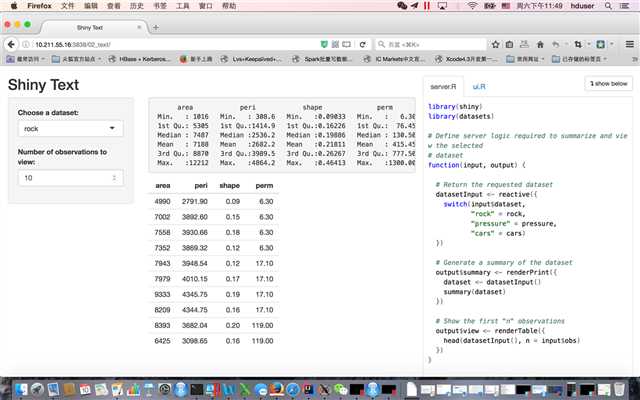This screenshot has height=400, width=640.
Task: Open Calendar from the Dock
Action: point(85,389)
